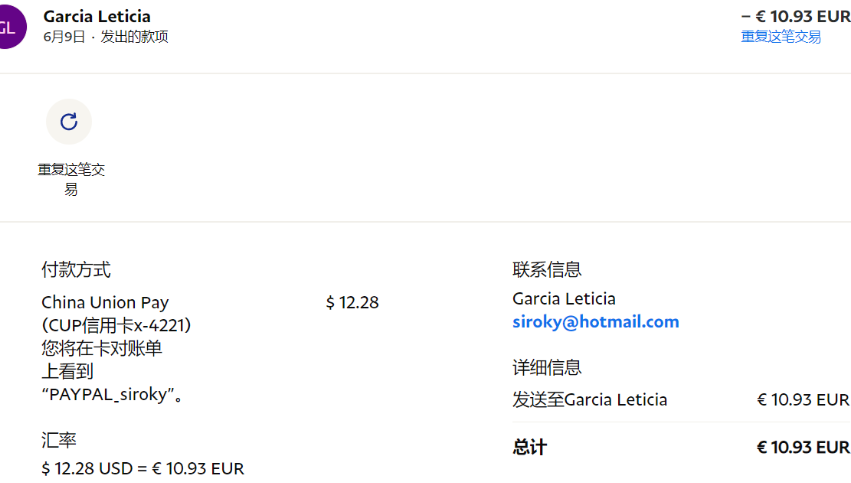851x483 pixels.
Task: Click the blue 重复这笔交易 link at top right
Action: (x=780, y=37)
